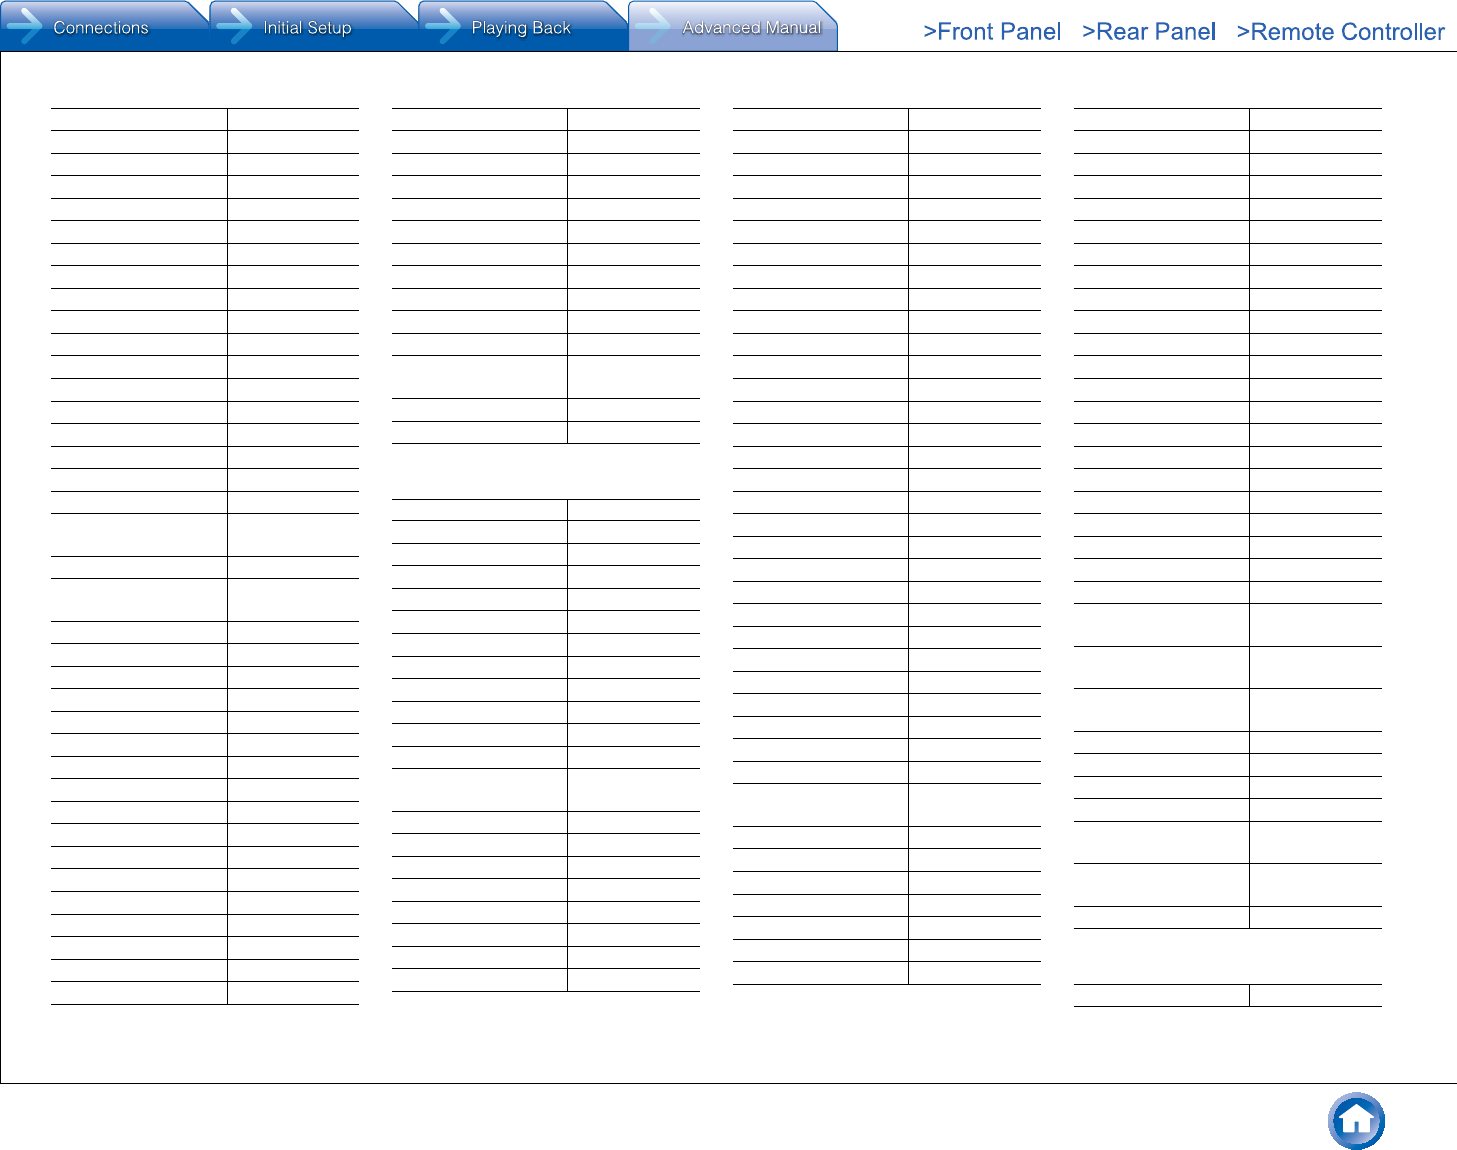This screenshot has width=1457, height=1150.
Task: Open the Connections tab
Action: 104,27
